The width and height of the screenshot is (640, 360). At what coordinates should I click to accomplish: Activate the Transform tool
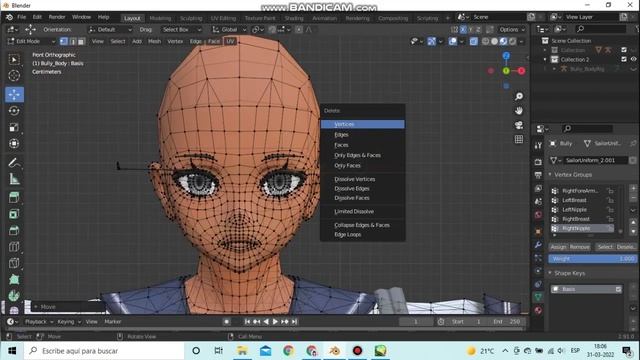click(x=14, y=144)
